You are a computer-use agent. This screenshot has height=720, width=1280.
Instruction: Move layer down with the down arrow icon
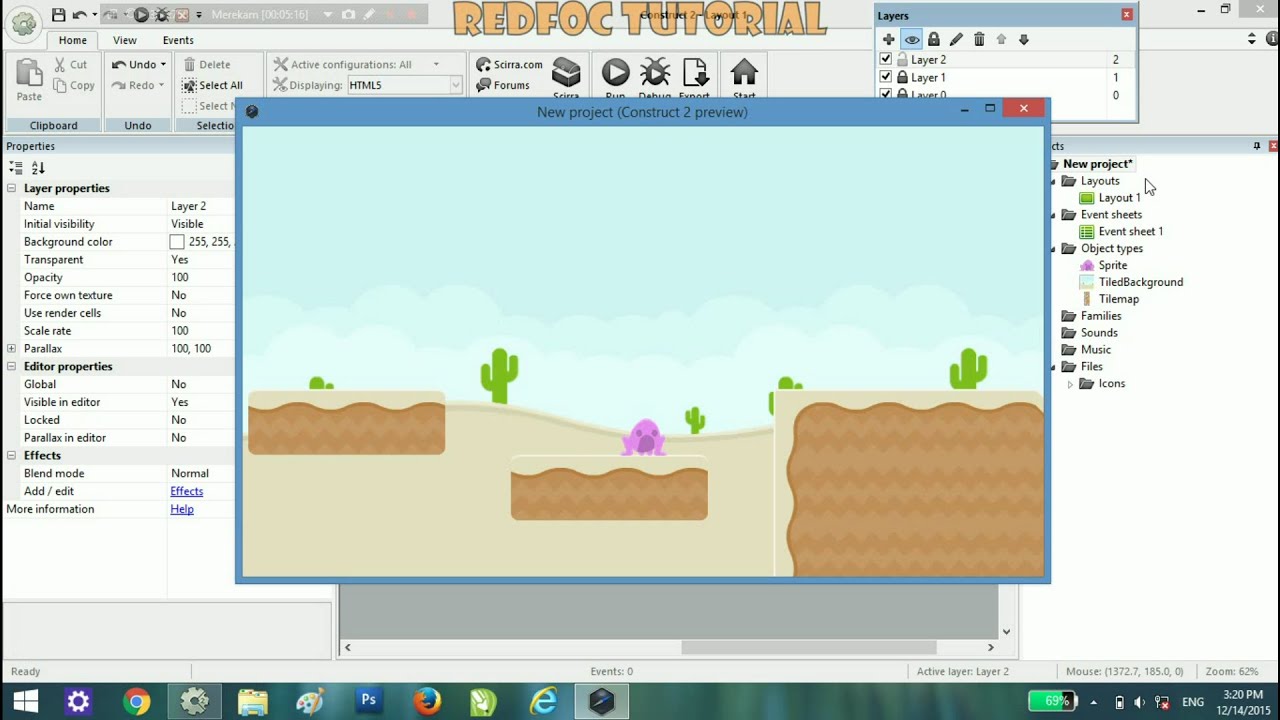click(1023, 39)
